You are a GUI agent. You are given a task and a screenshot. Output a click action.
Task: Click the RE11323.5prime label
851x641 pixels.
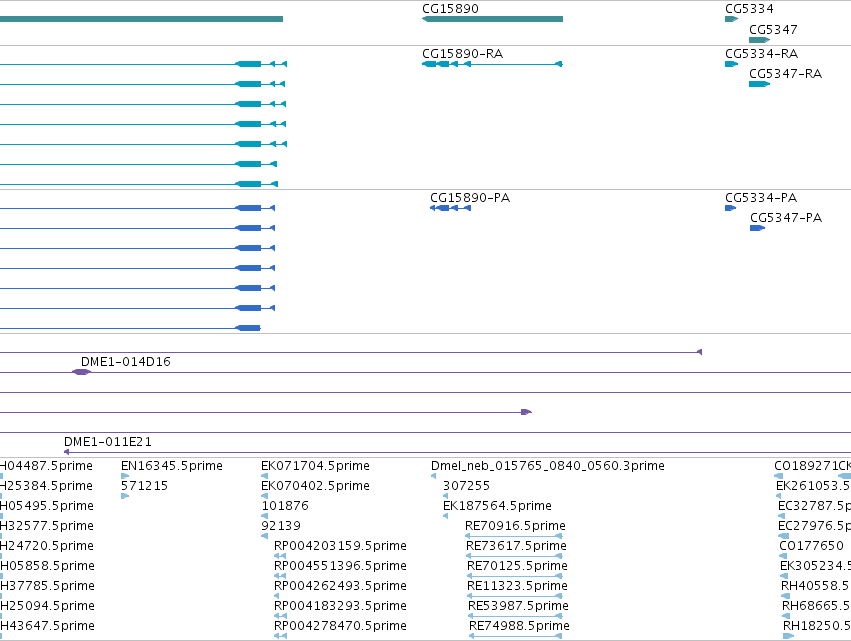pyautogui.click(x=517, y=586)
